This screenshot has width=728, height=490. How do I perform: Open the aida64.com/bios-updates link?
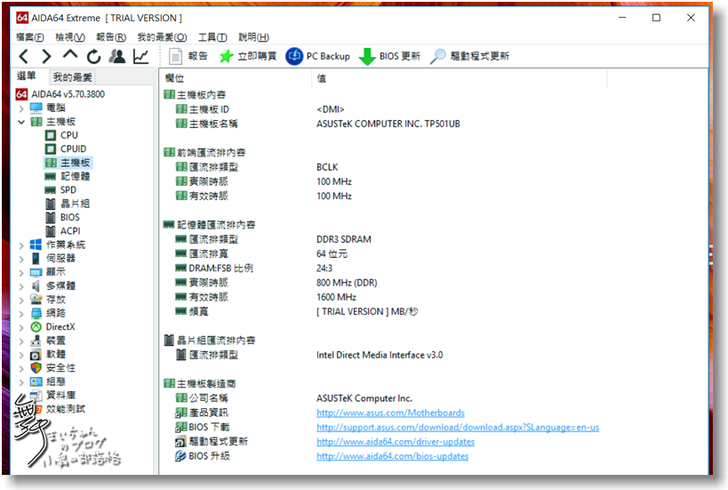tap(392, 456)
